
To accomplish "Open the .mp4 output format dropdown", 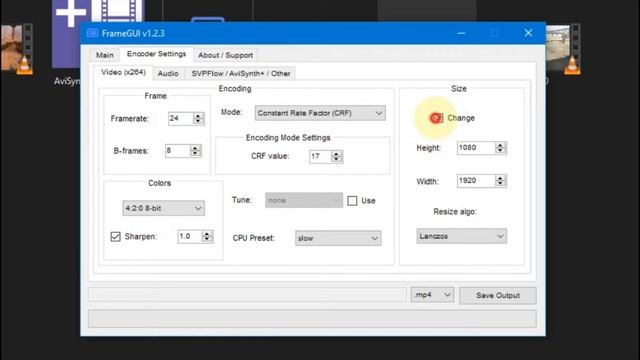I will 432,295.
